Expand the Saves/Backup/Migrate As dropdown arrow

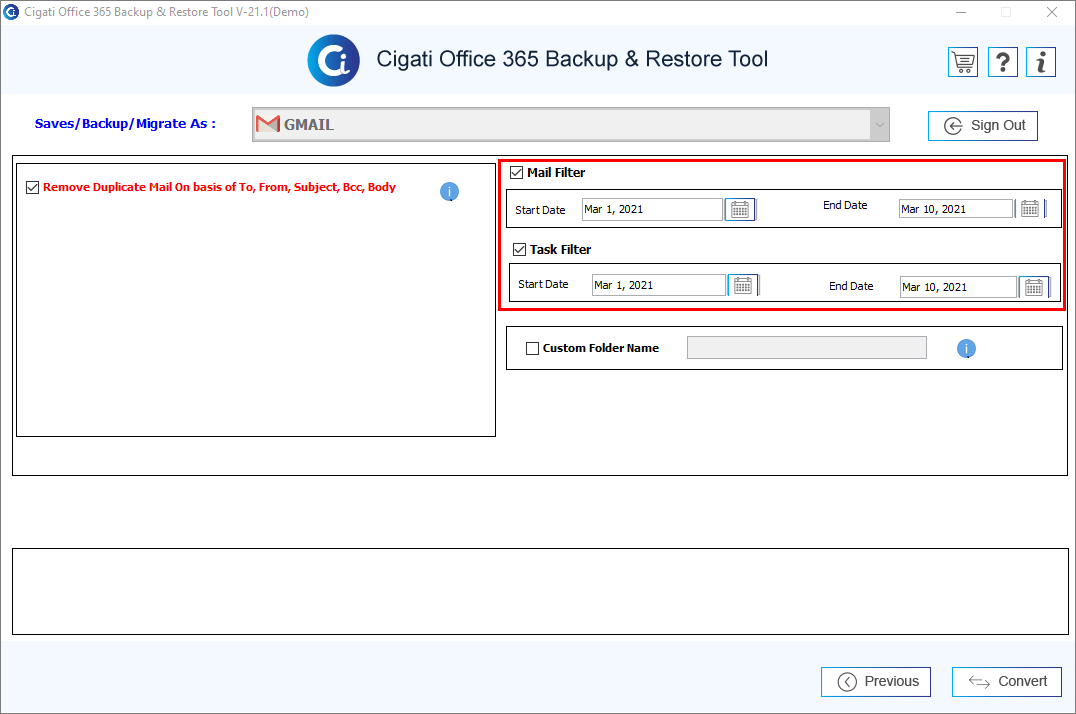click(x=880, y=125)
